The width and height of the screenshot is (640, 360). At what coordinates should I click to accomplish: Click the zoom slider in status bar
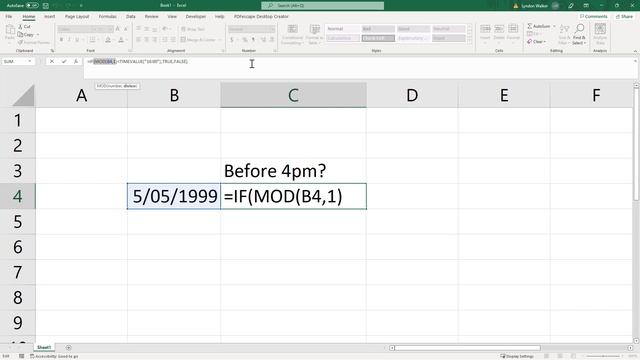pos(604,356)
